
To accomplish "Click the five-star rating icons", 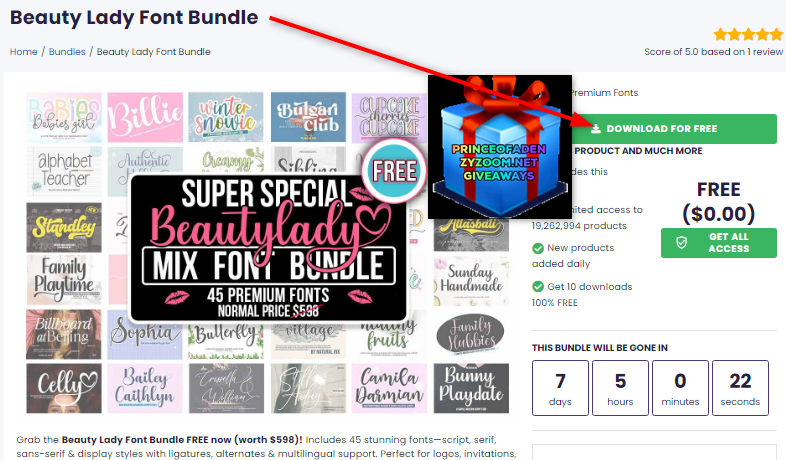I will point(748,35).
